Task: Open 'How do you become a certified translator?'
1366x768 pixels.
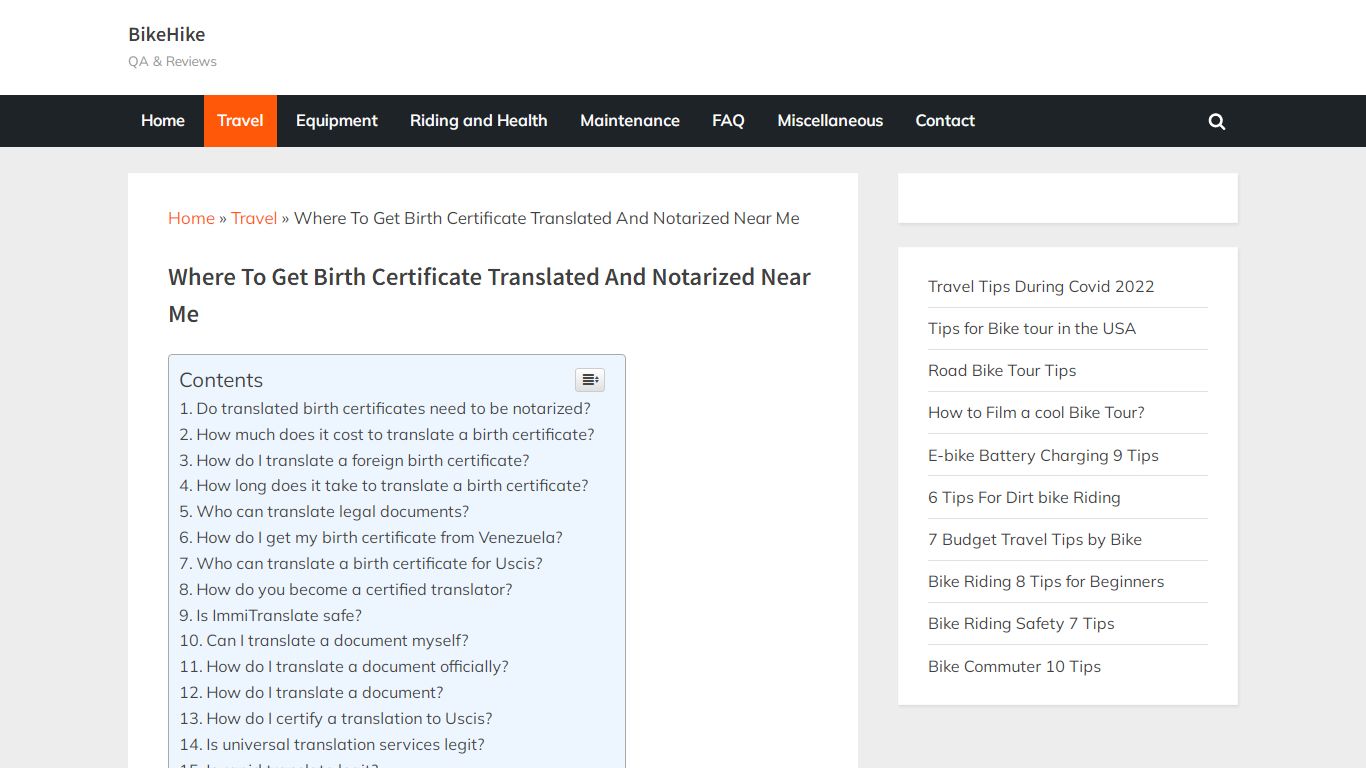Action: (x=346, y=589)
